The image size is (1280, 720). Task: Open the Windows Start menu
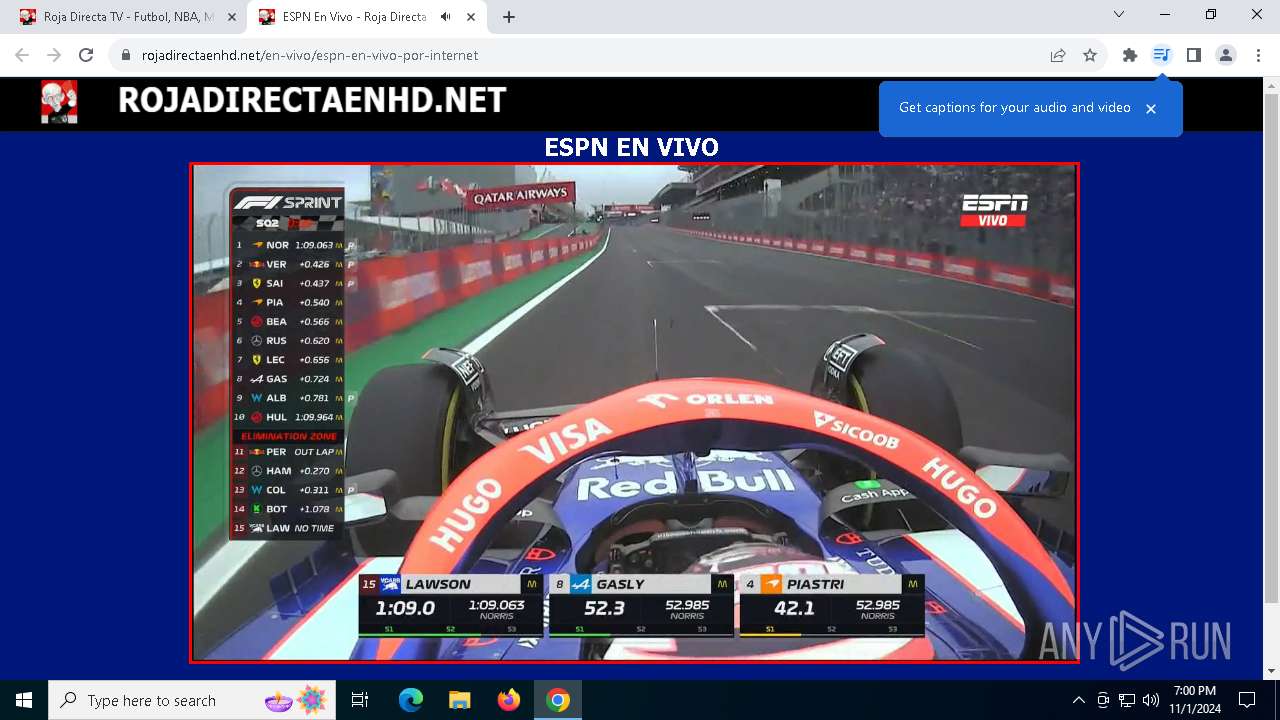24,700
